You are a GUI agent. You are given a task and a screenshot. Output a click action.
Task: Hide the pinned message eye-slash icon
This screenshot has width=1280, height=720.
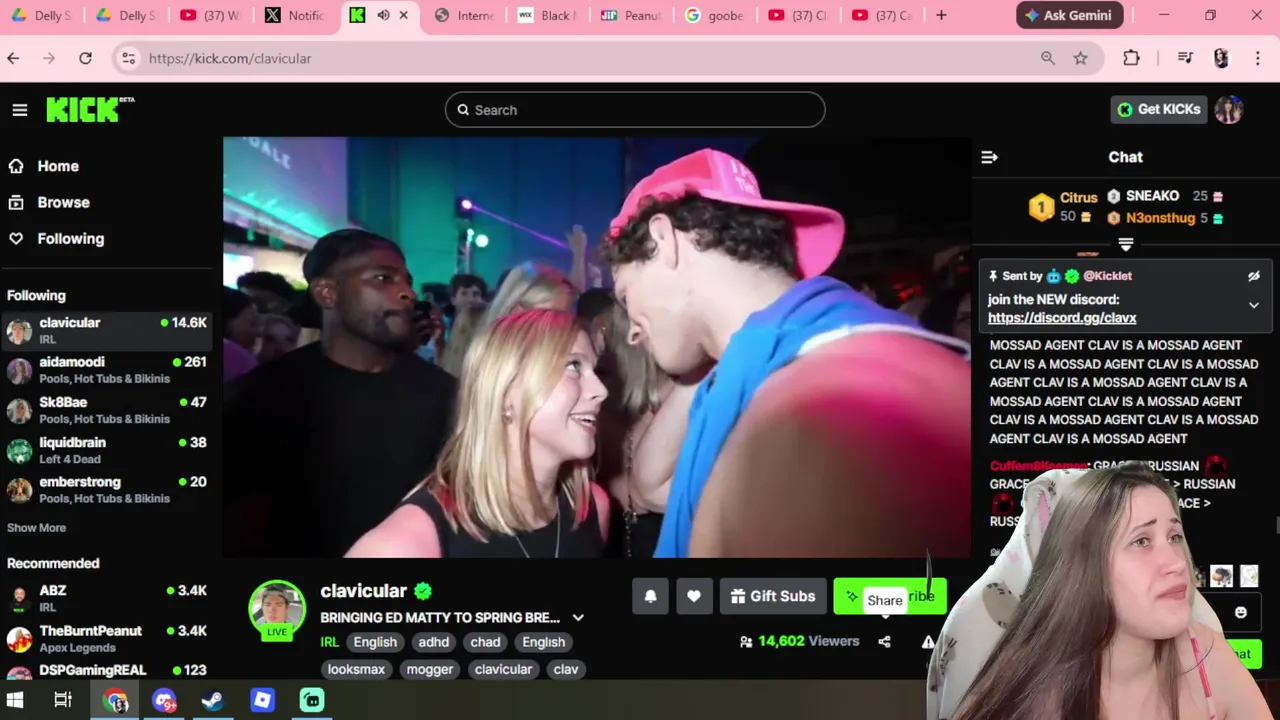coord(1253,276)
